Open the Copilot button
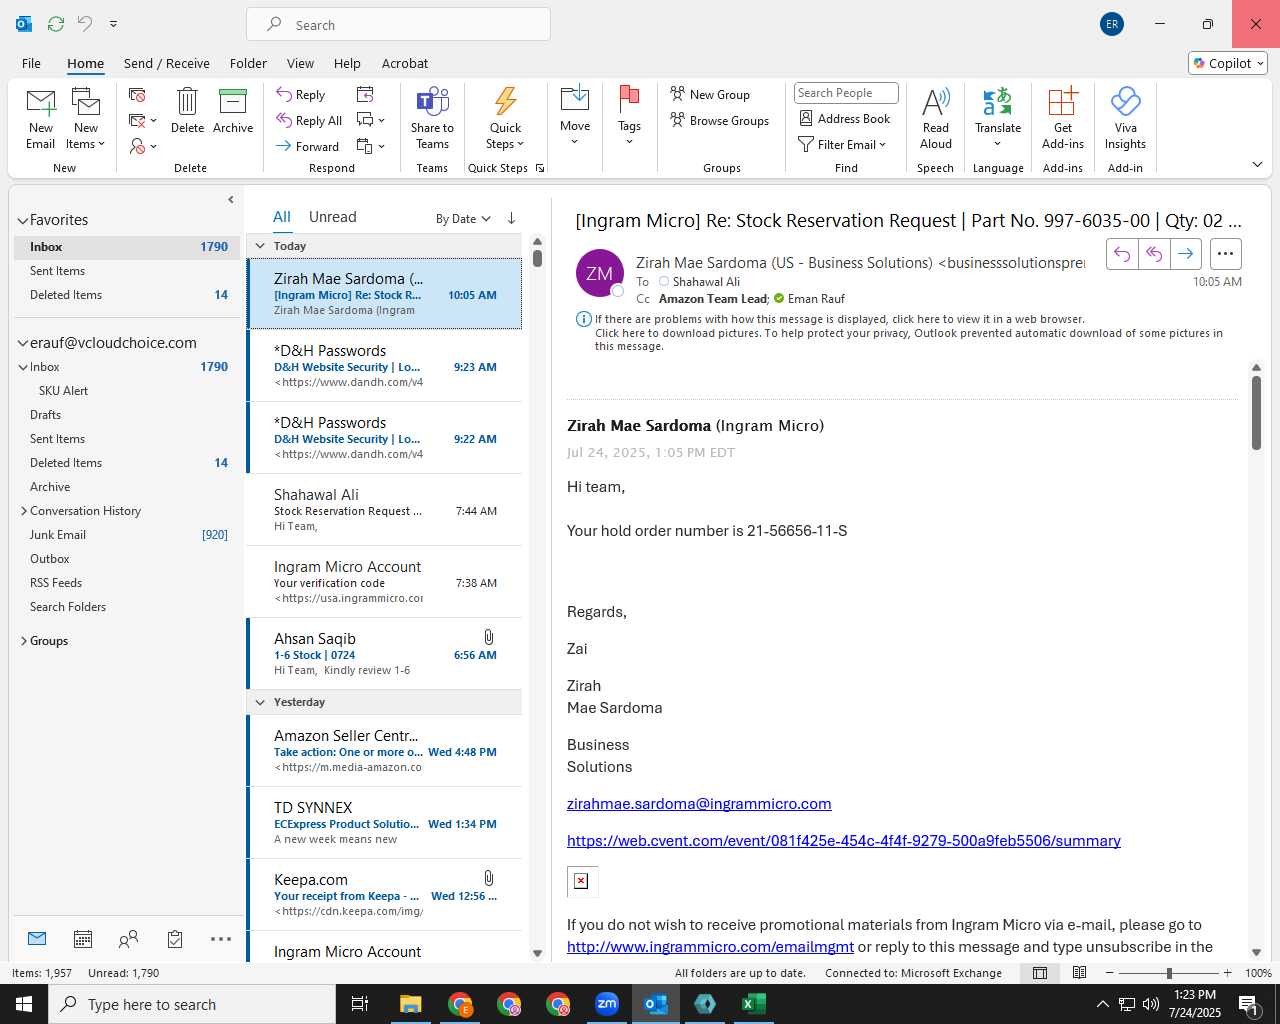Image resolution: width=1280 pixels, height=1024 pixels. click(1228, 63)
